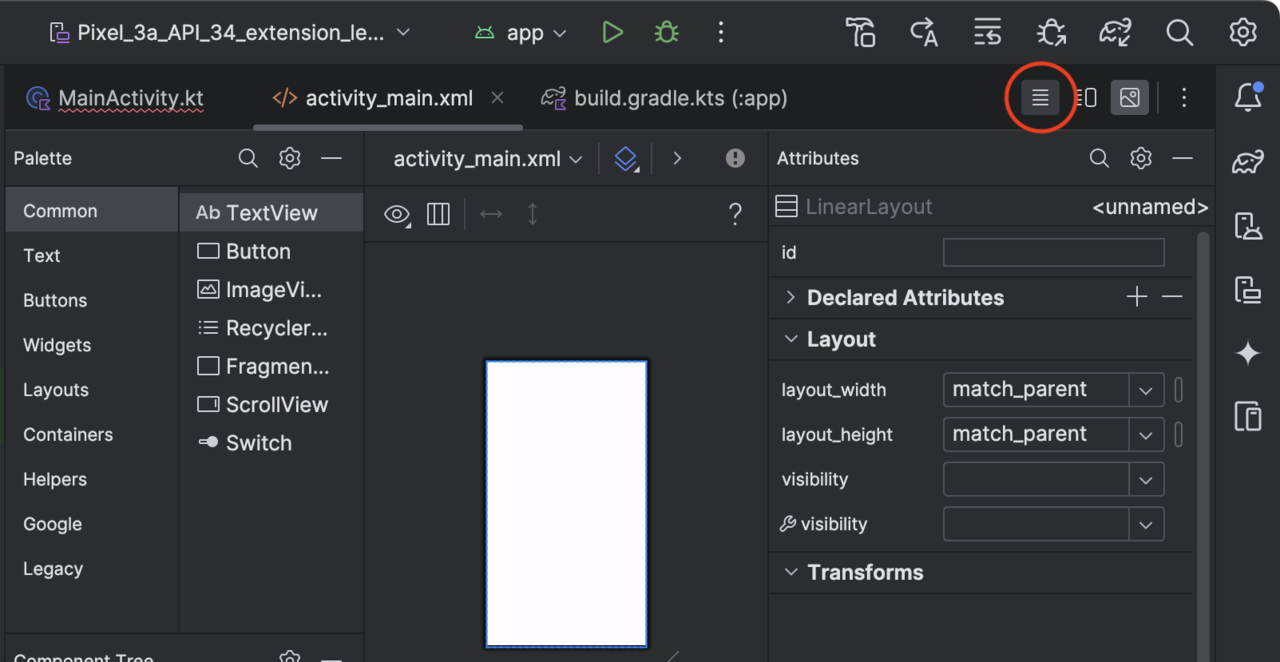This screenshot has height=662, width=1280.
Task: Select the Buttons category in Palette
Action: (55, 301)
